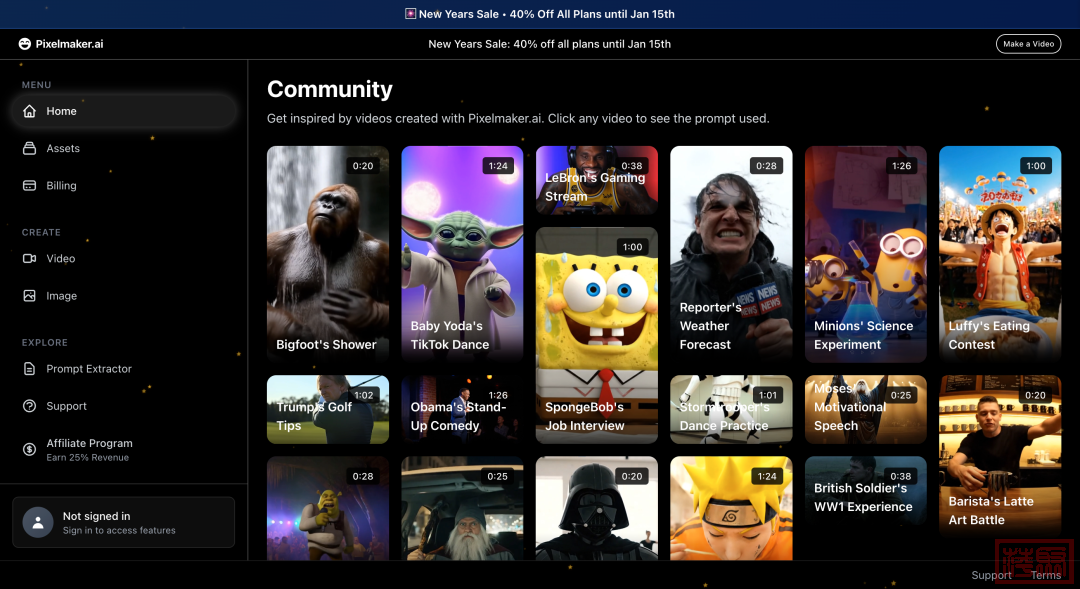Screen dimensions: 1080x589
Task: Open SpongeBob's Job Interview video
Action: coord(597,335)
